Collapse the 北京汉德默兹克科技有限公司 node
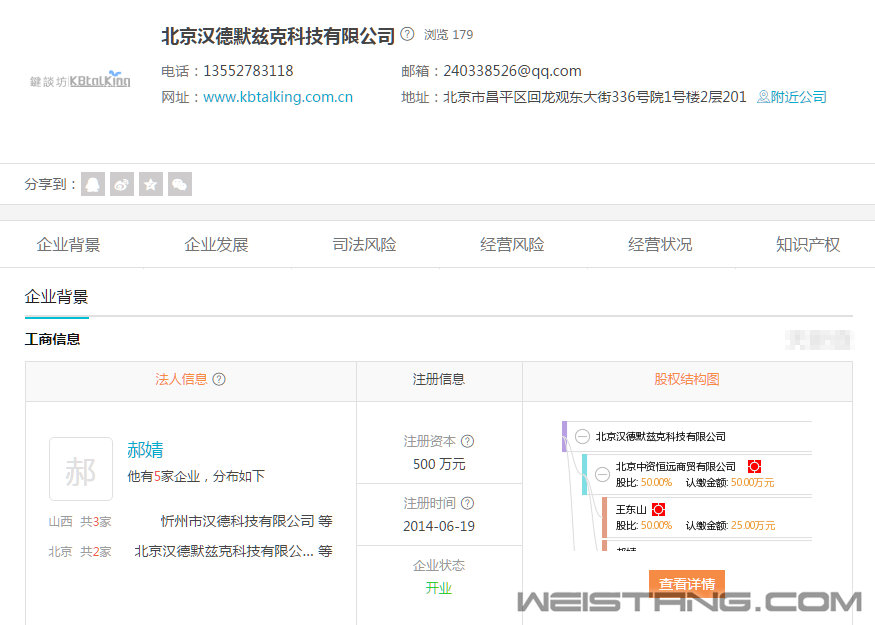The image size is (875, 625). [582, 436]
